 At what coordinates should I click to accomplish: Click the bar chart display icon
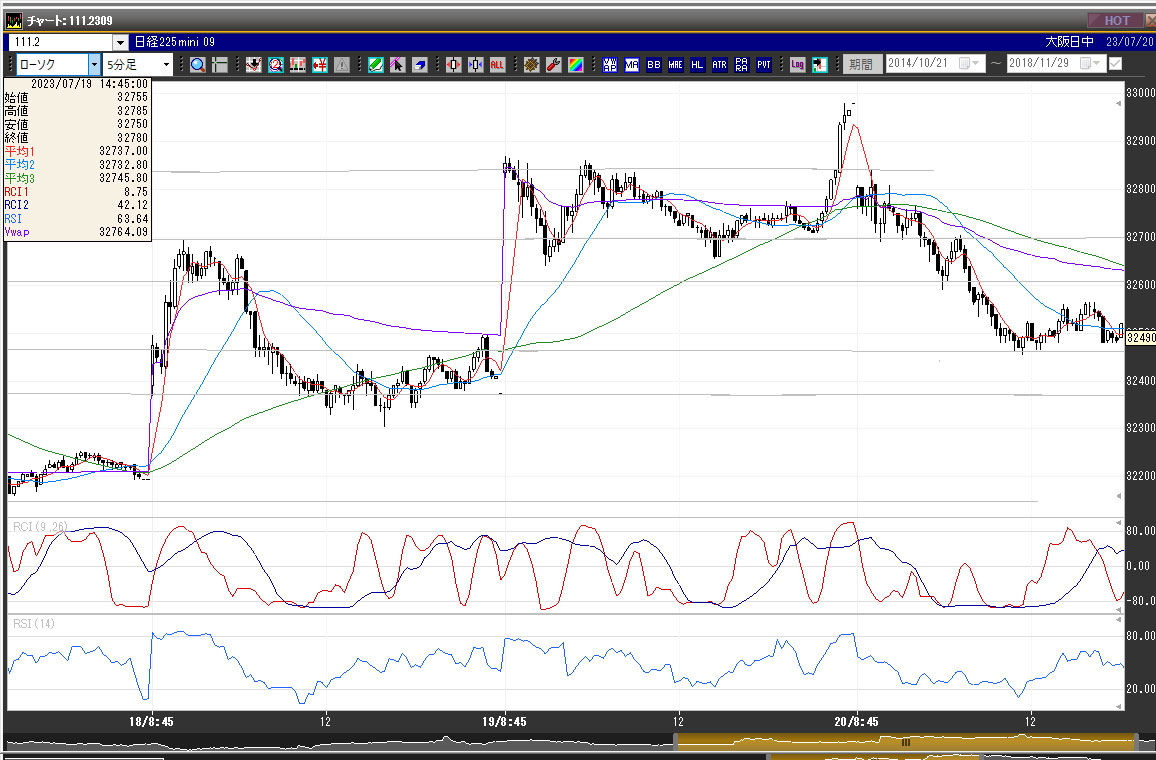(x=298, y=65)
